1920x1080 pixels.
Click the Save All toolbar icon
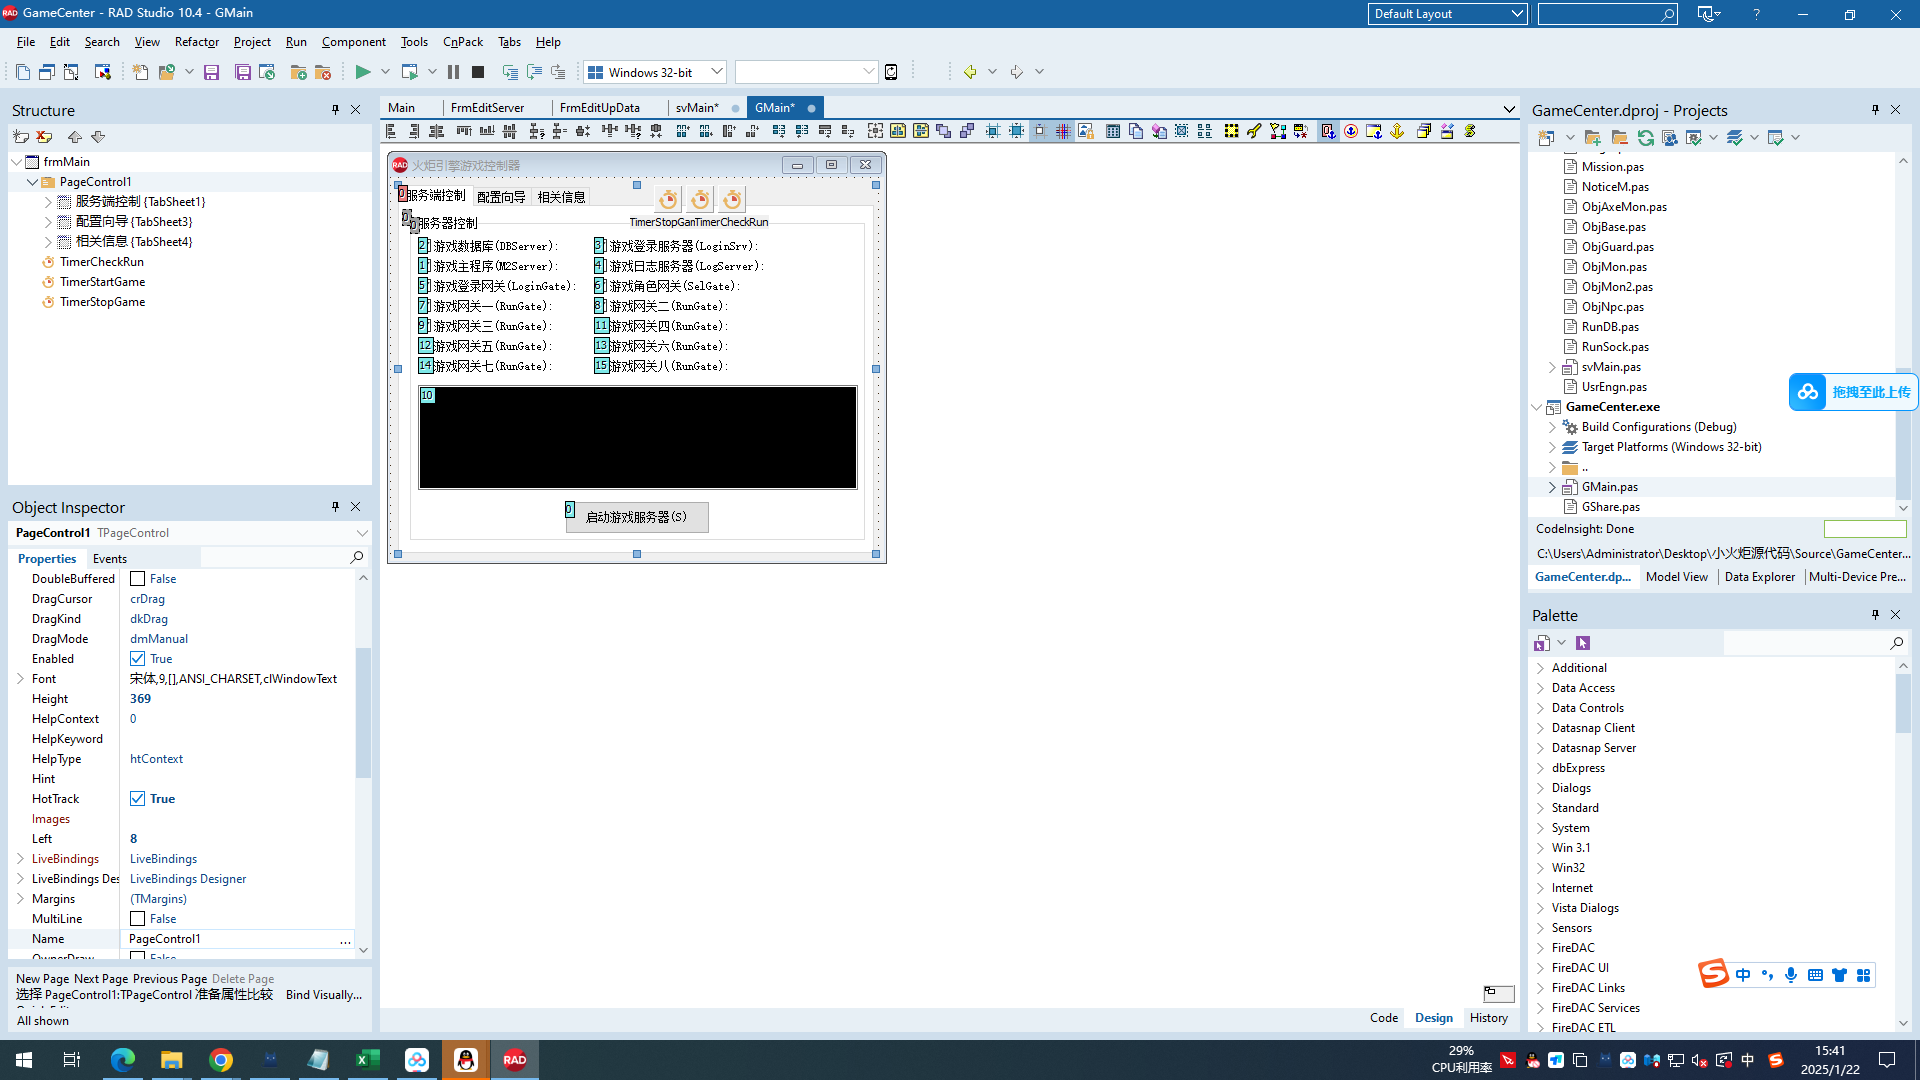[237, 71]
